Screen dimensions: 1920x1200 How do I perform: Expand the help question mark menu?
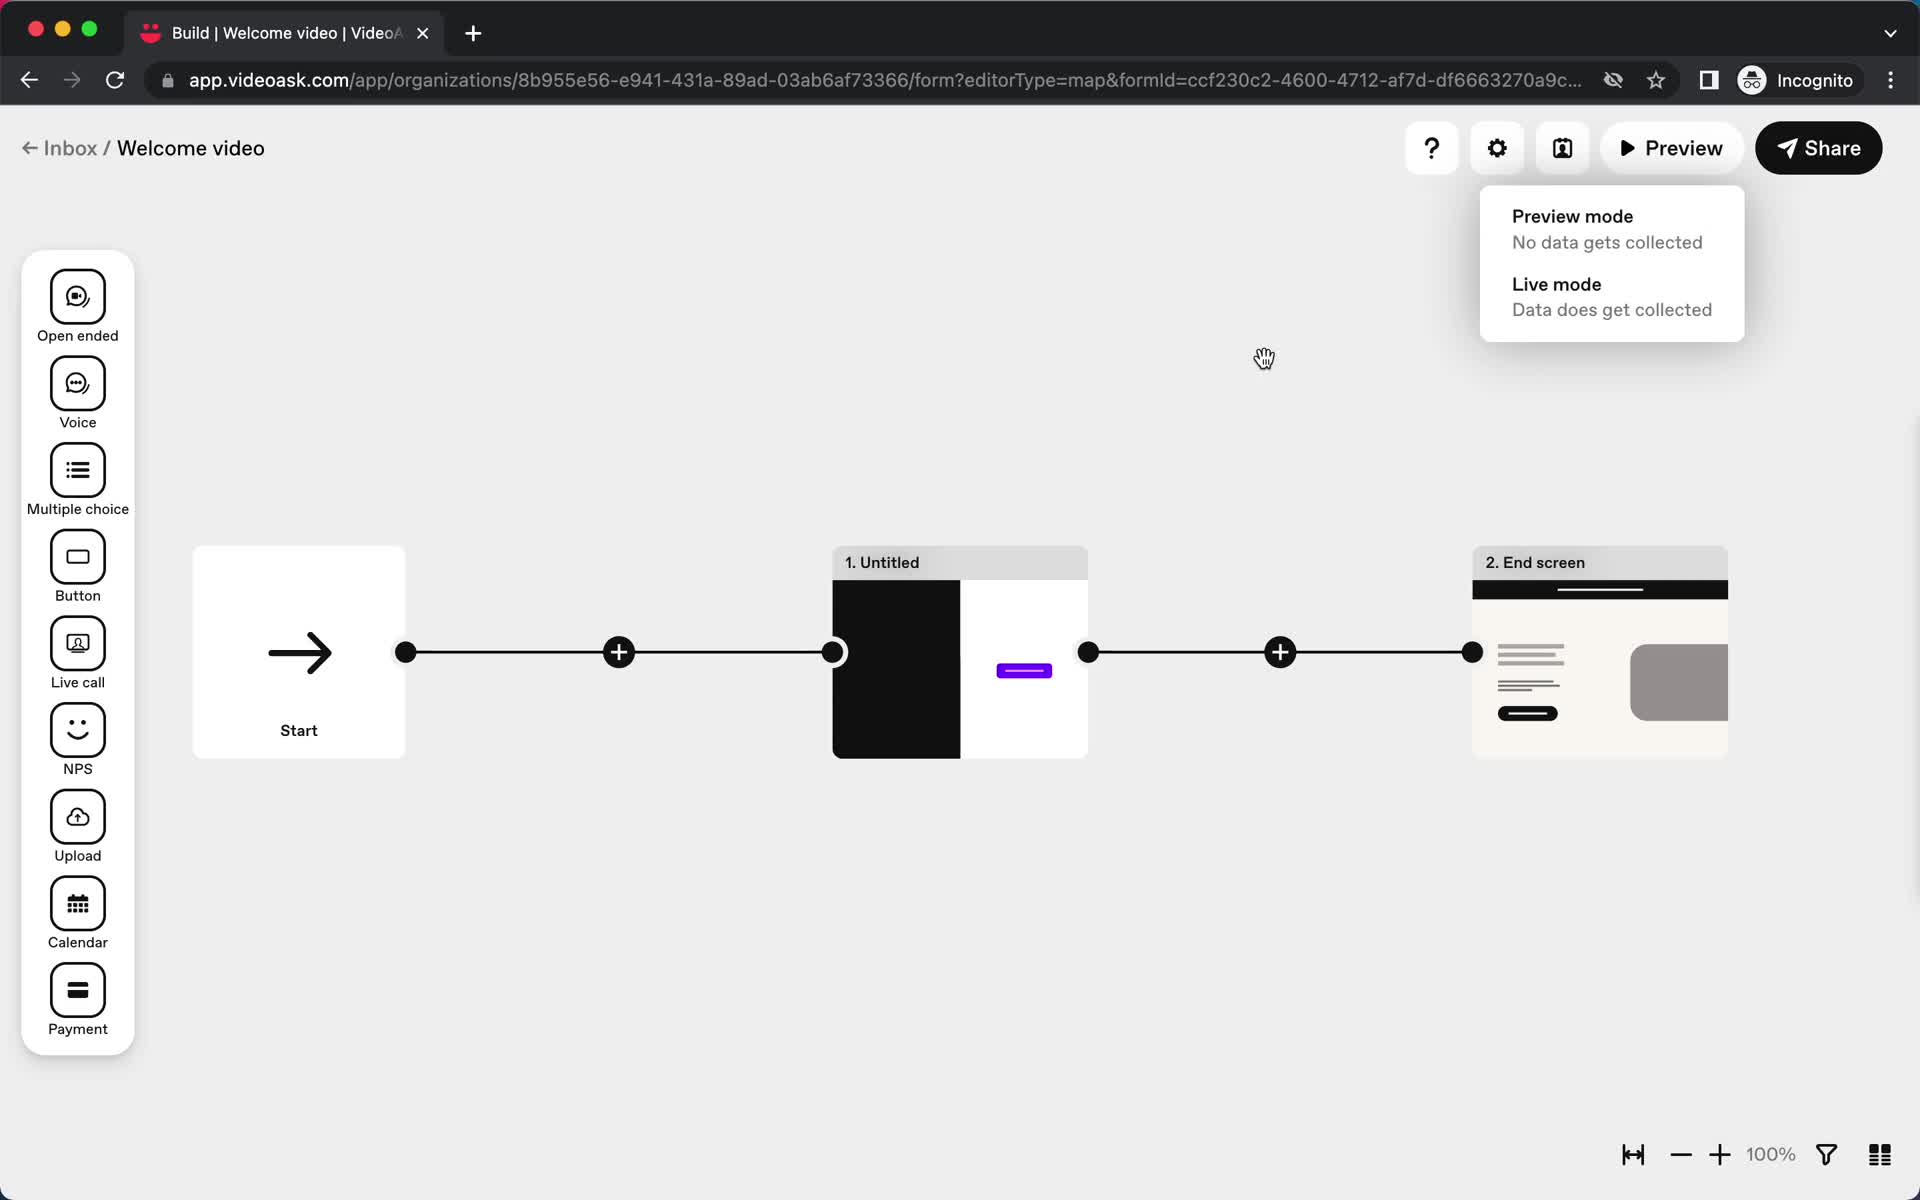pyautogui.click(x=1432, y=148)
